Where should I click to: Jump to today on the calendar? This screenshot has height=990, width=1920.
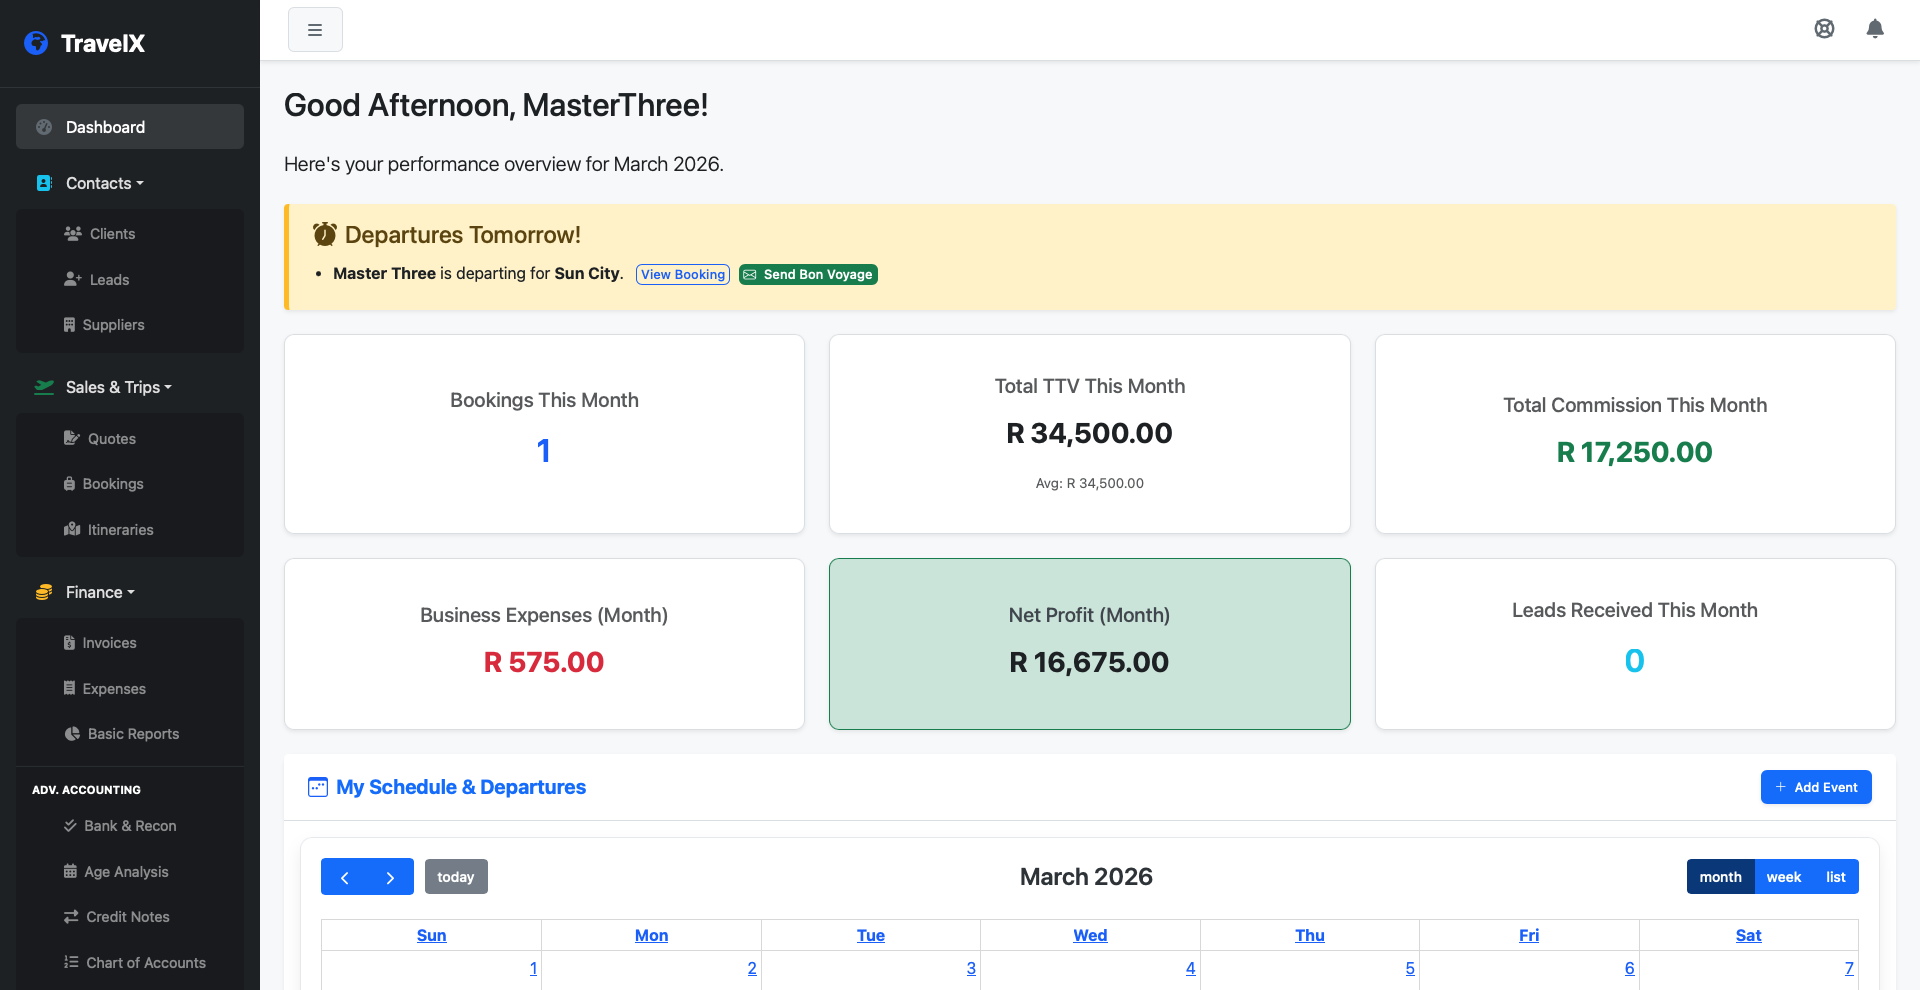pyautogui.click(x=456, y=876)
